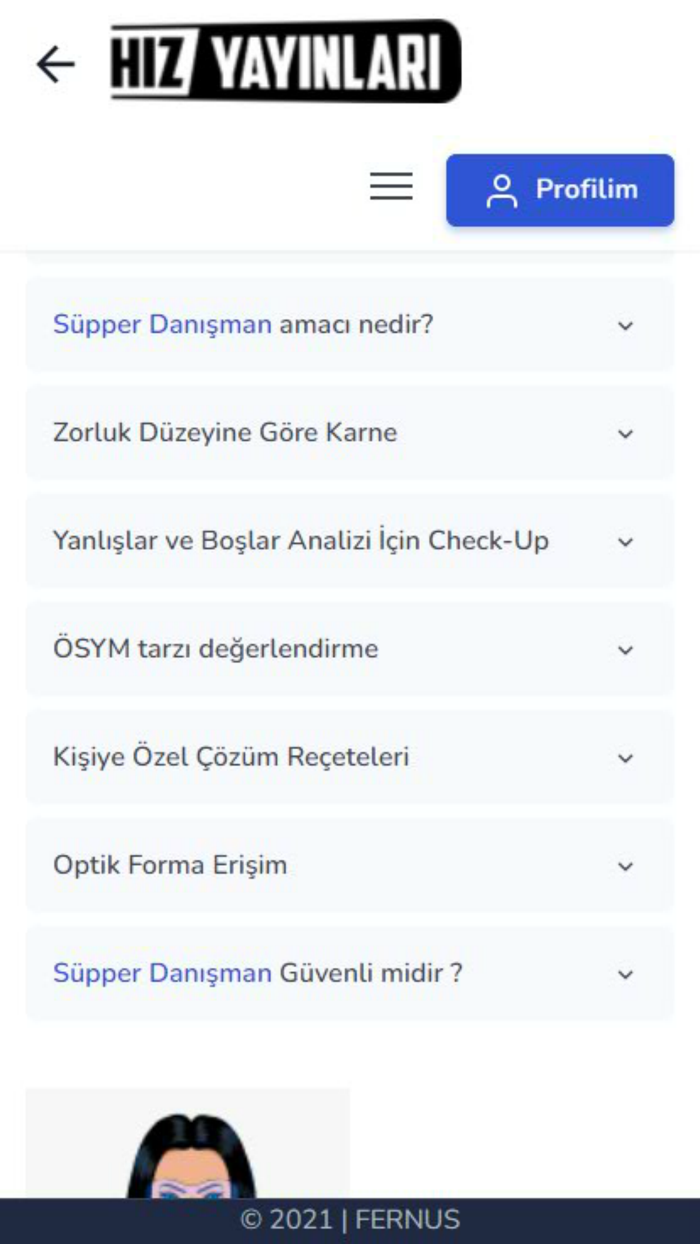Click the chevron next to 'Optik Forma Erişim'

coord(625,865)
